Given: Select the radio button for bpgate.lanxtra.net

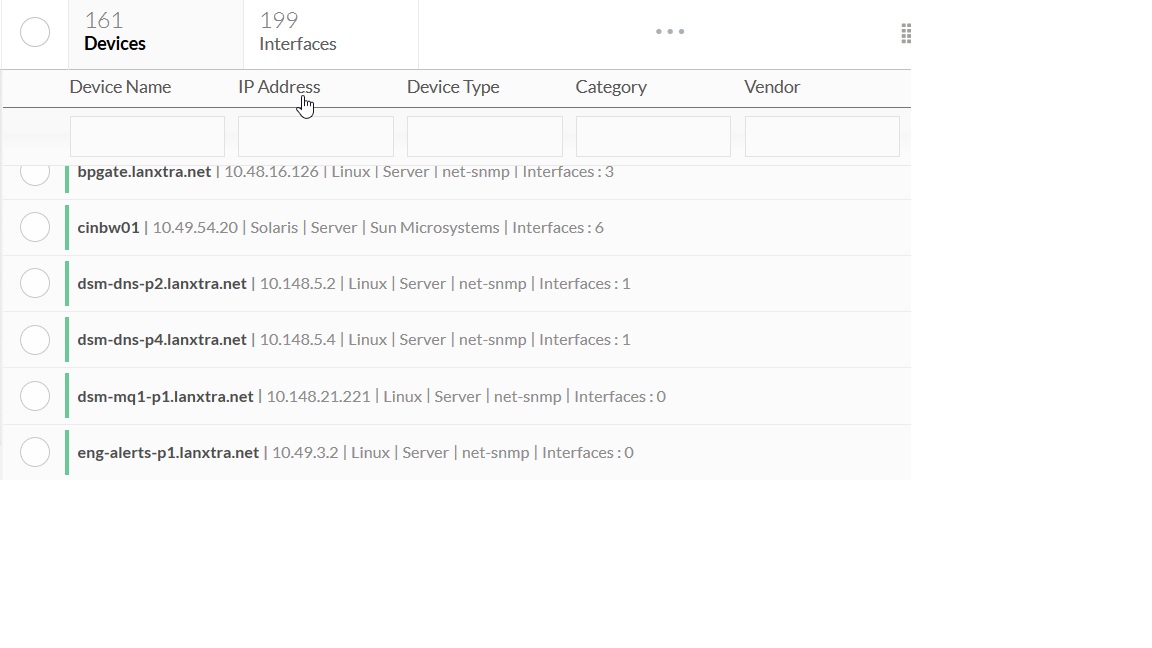Looking at the screenshot, I should 35,171.
